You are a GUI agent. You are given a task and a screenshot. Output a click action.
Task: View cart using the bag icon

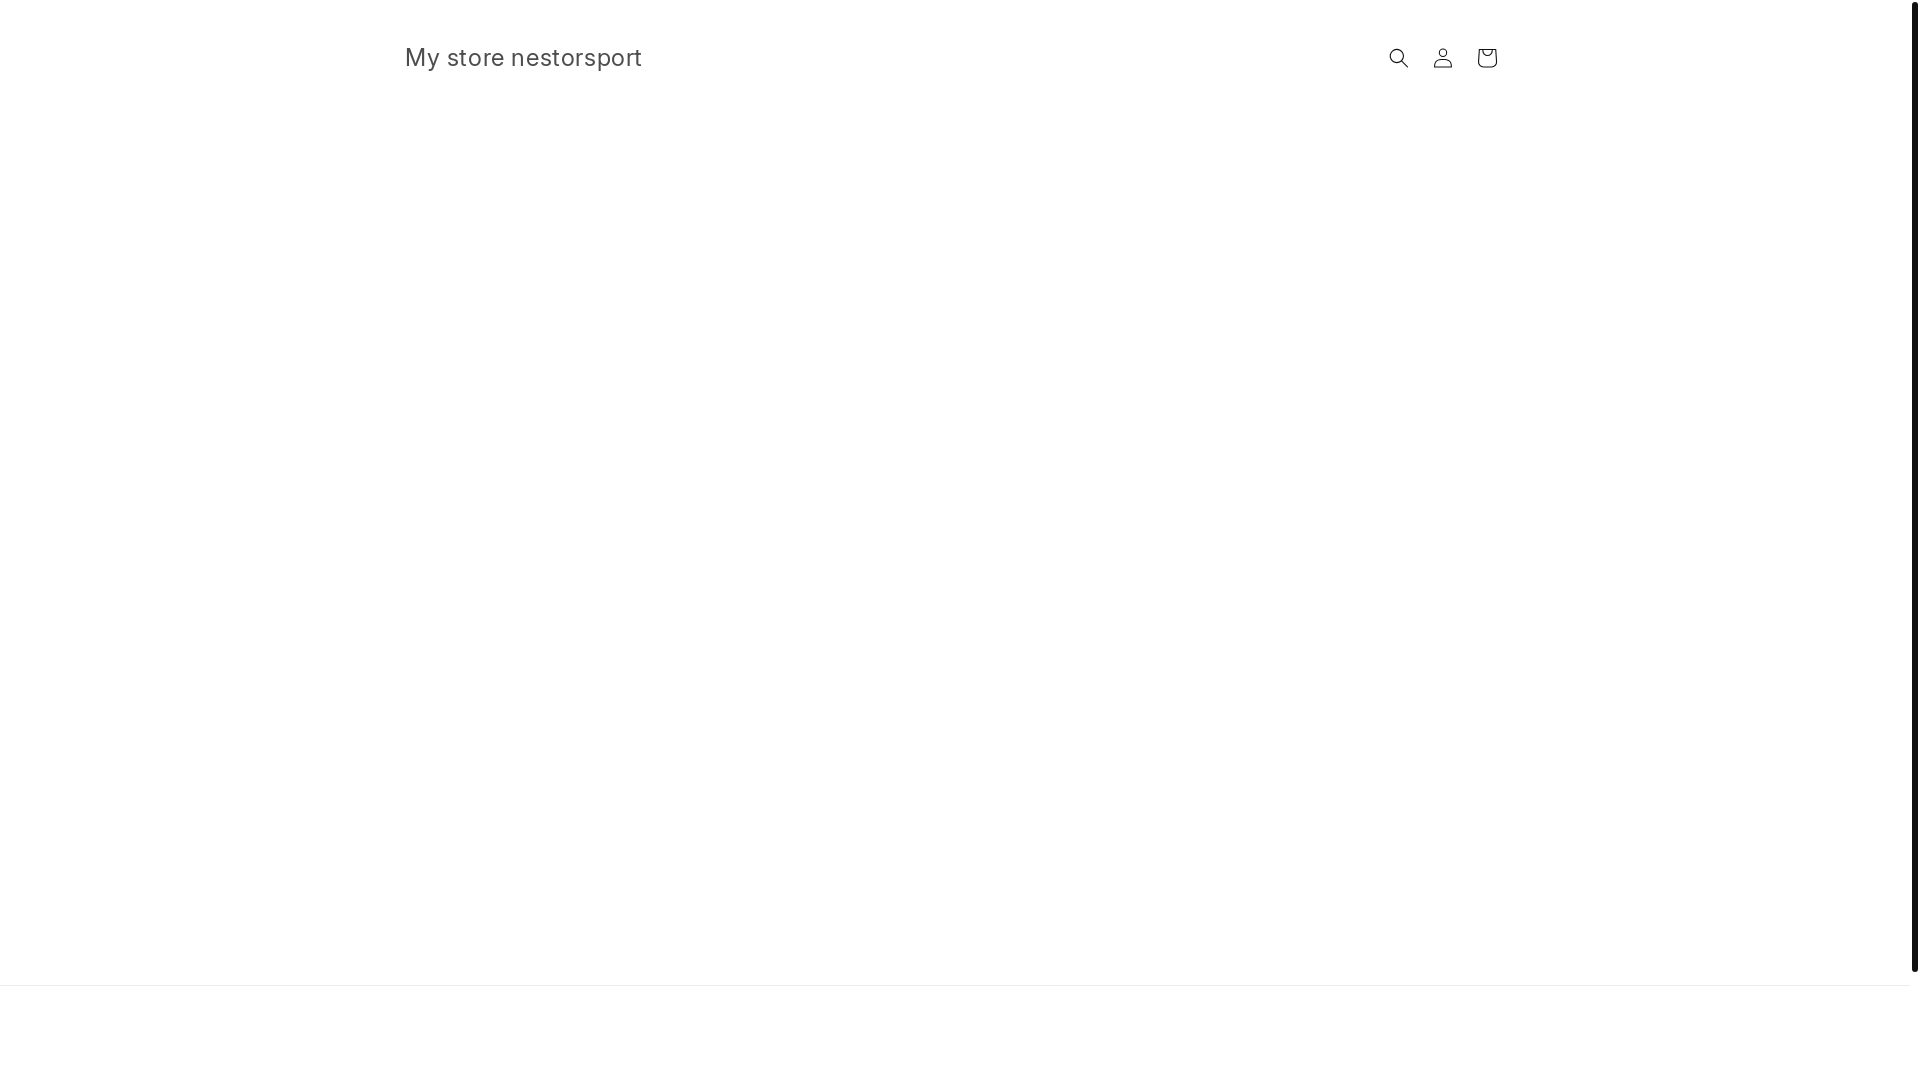[1486, 58]
